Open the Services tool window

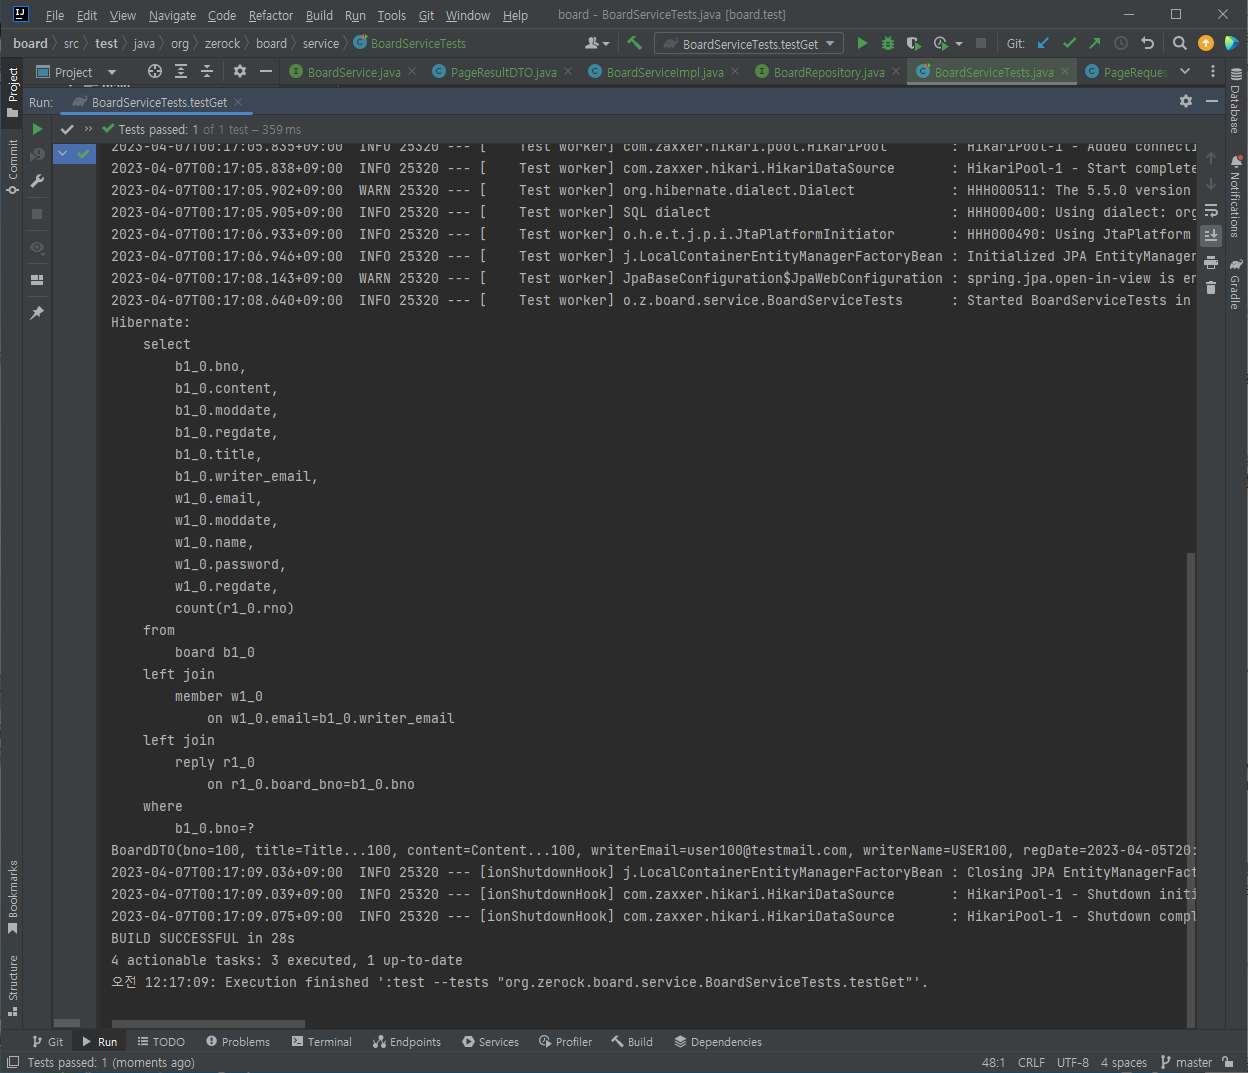tap(490, 1041)
